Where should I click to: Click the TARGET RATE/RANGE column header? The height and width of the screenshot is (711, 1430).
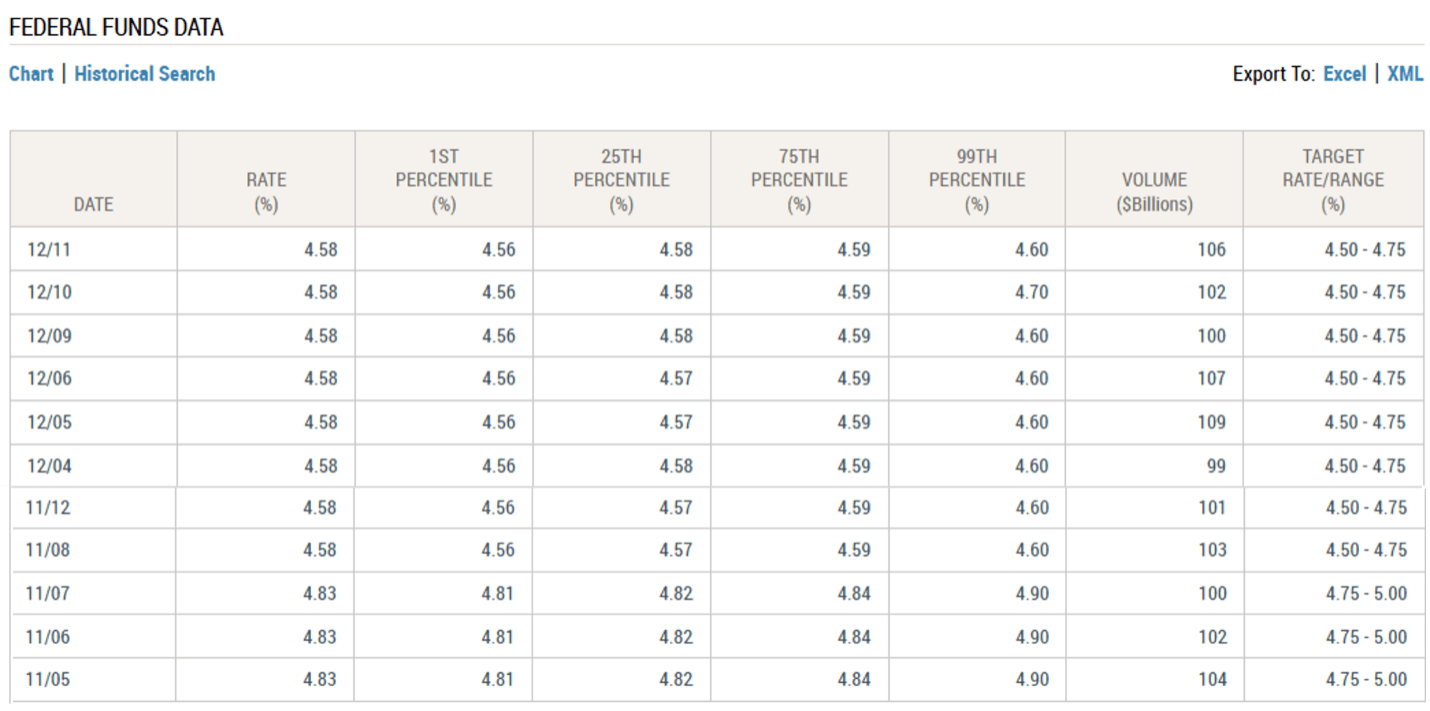(1333, 180)
